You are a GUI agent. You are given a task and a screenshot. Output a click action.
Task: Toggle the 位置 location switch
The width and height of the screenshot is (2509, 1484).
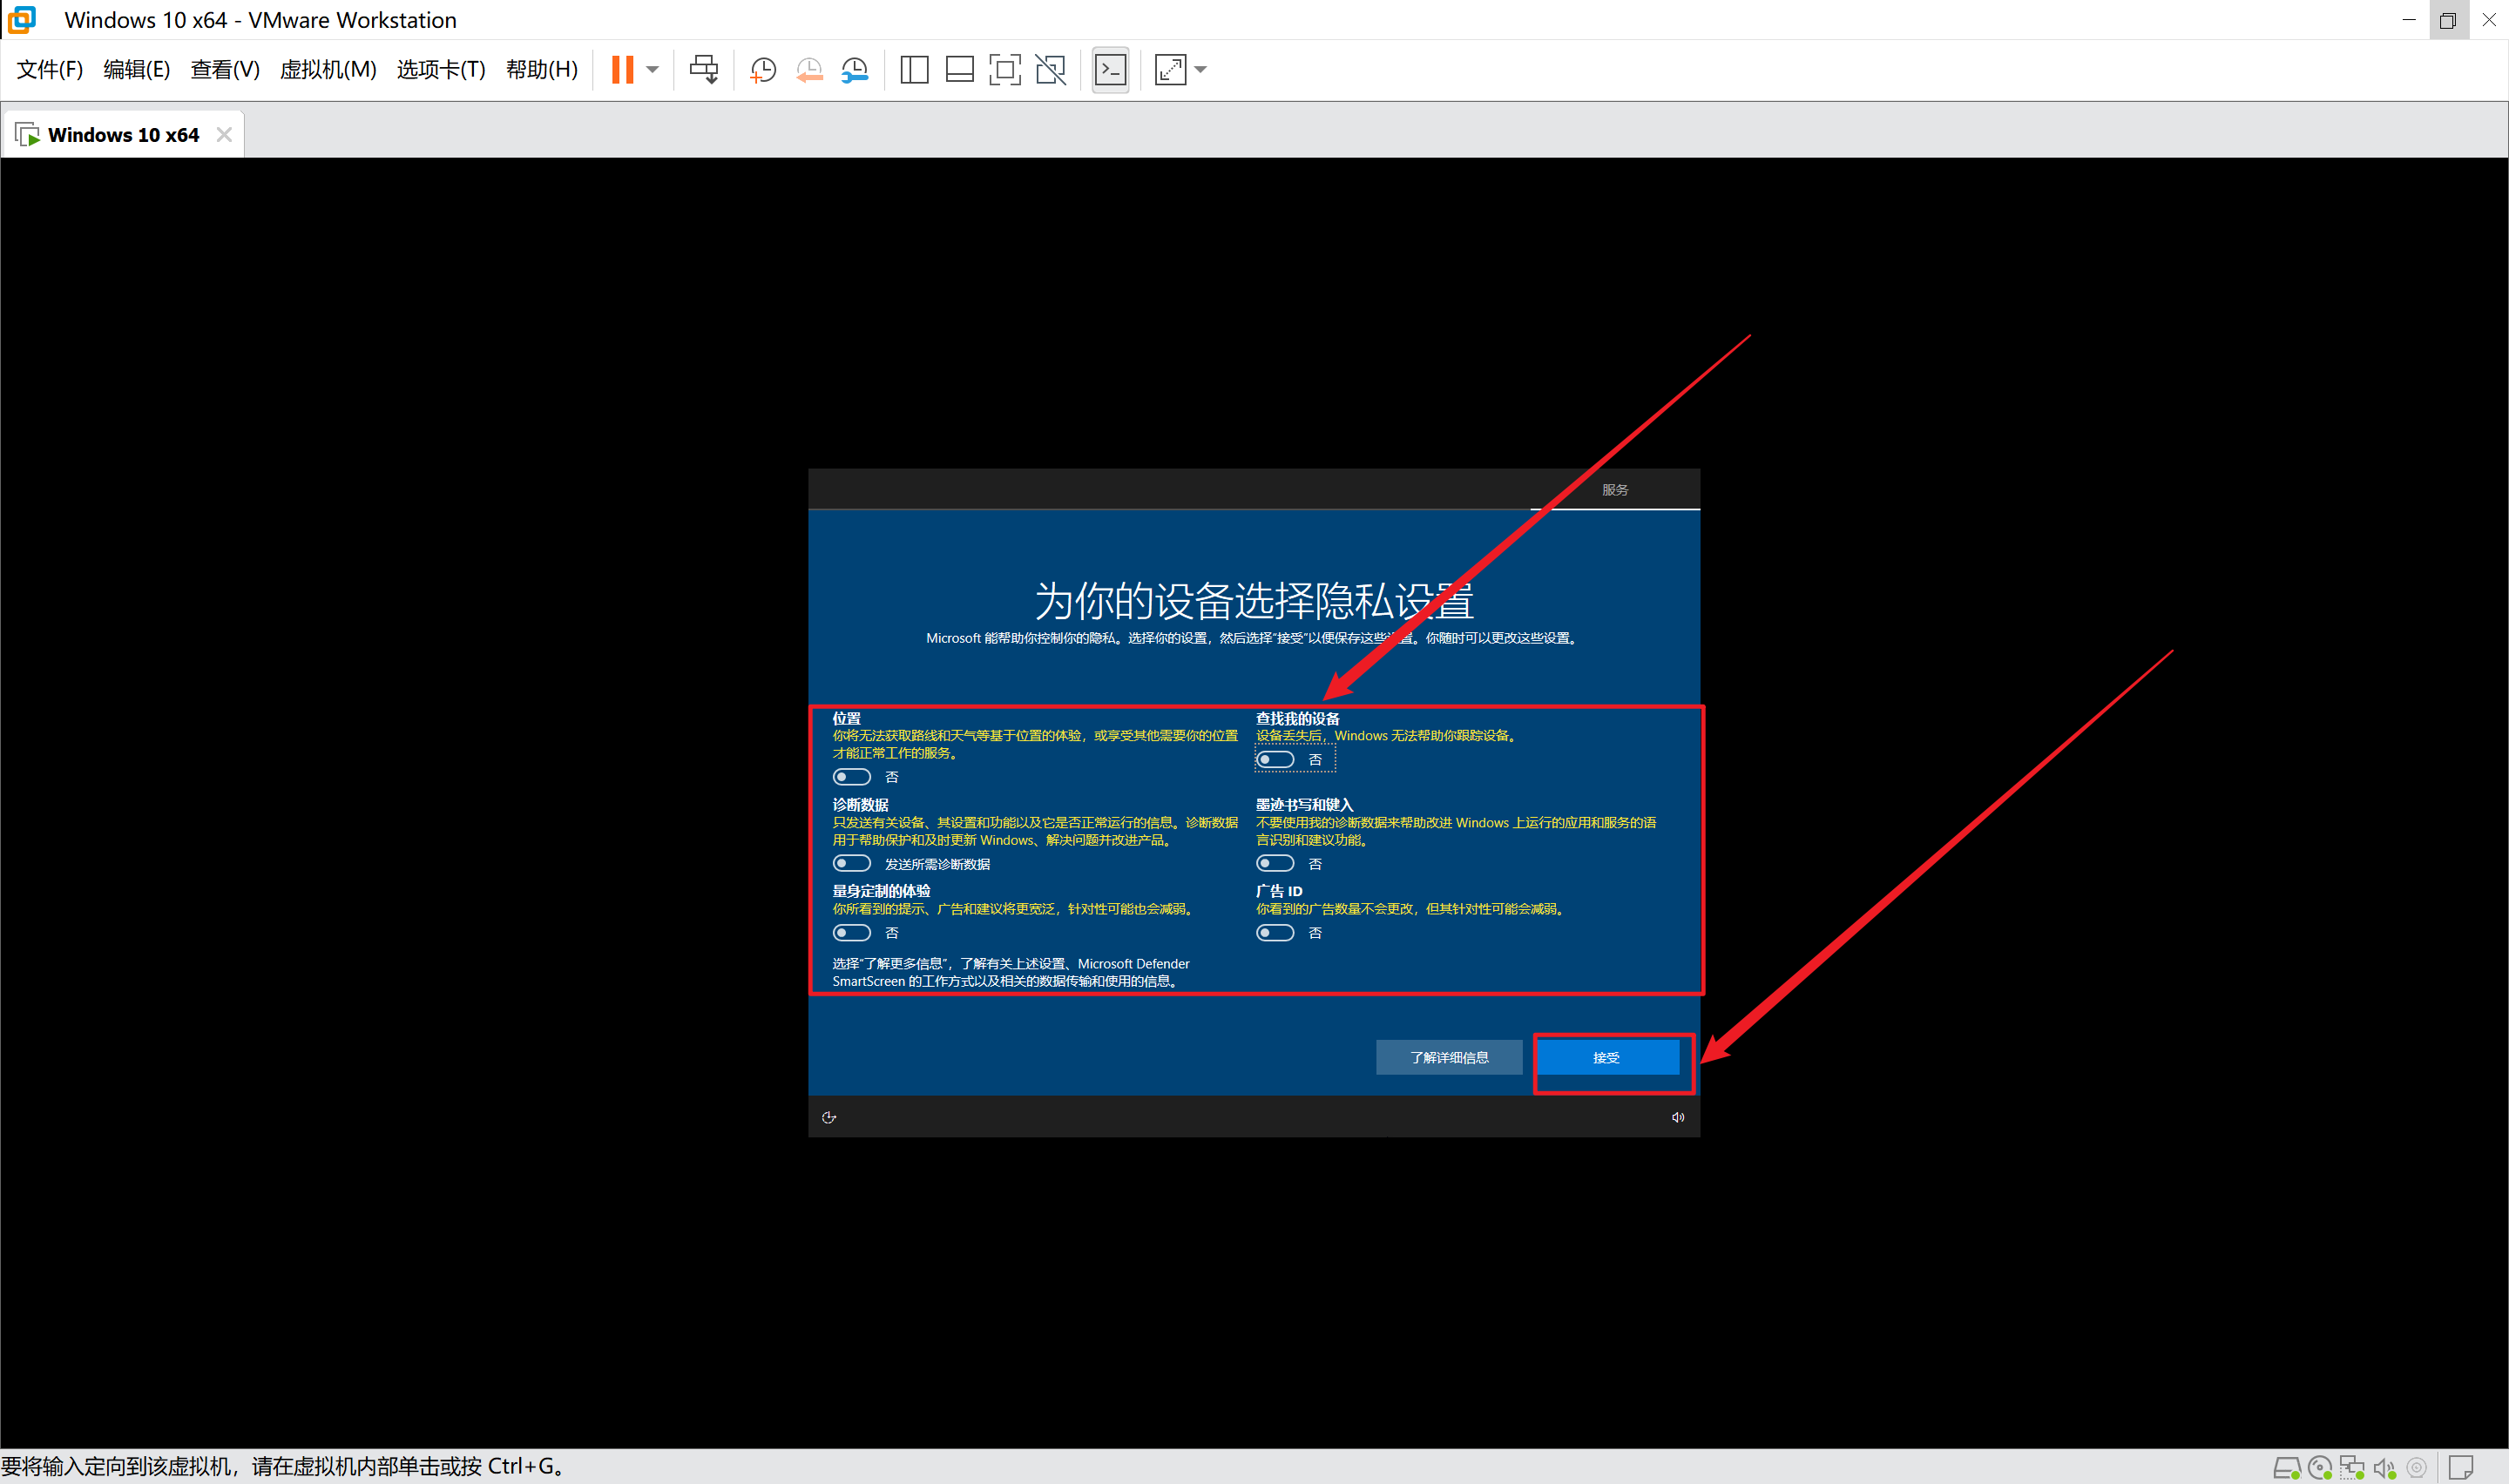tap(852, 777)
